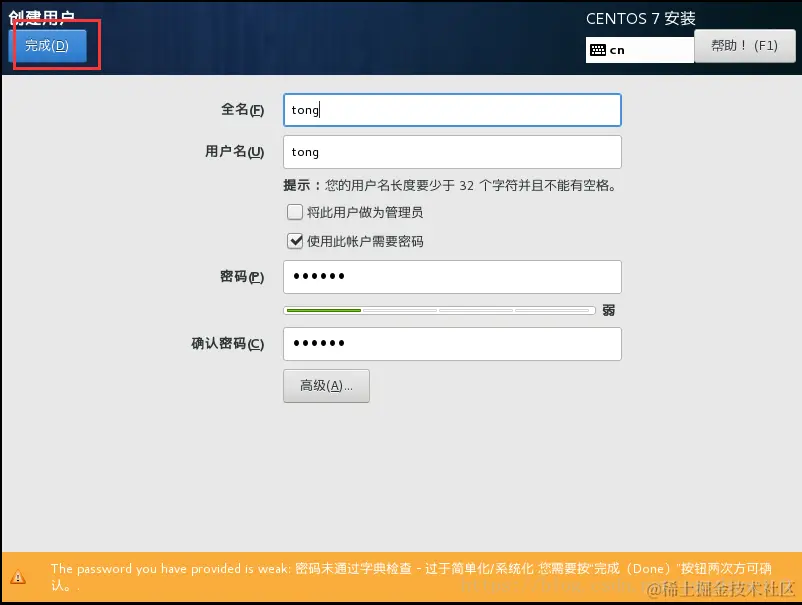This screenshot has height=605, width=802.
Task: Open the 高级(A) advanced user settings
Action: (326, 385)
